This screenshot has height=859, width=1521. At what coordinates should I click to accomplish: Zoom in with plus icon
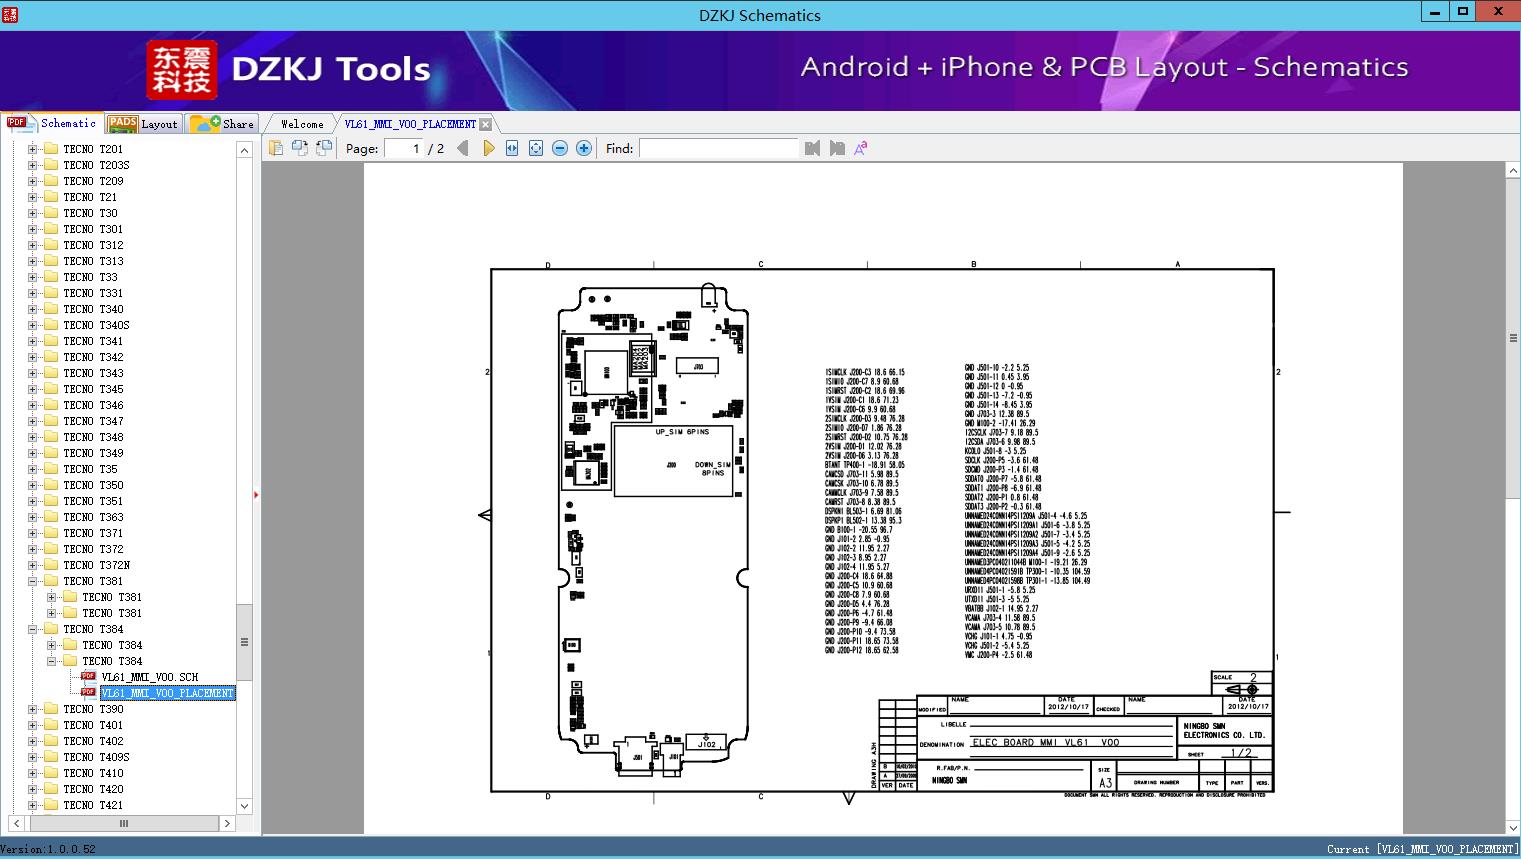(584, 148)
